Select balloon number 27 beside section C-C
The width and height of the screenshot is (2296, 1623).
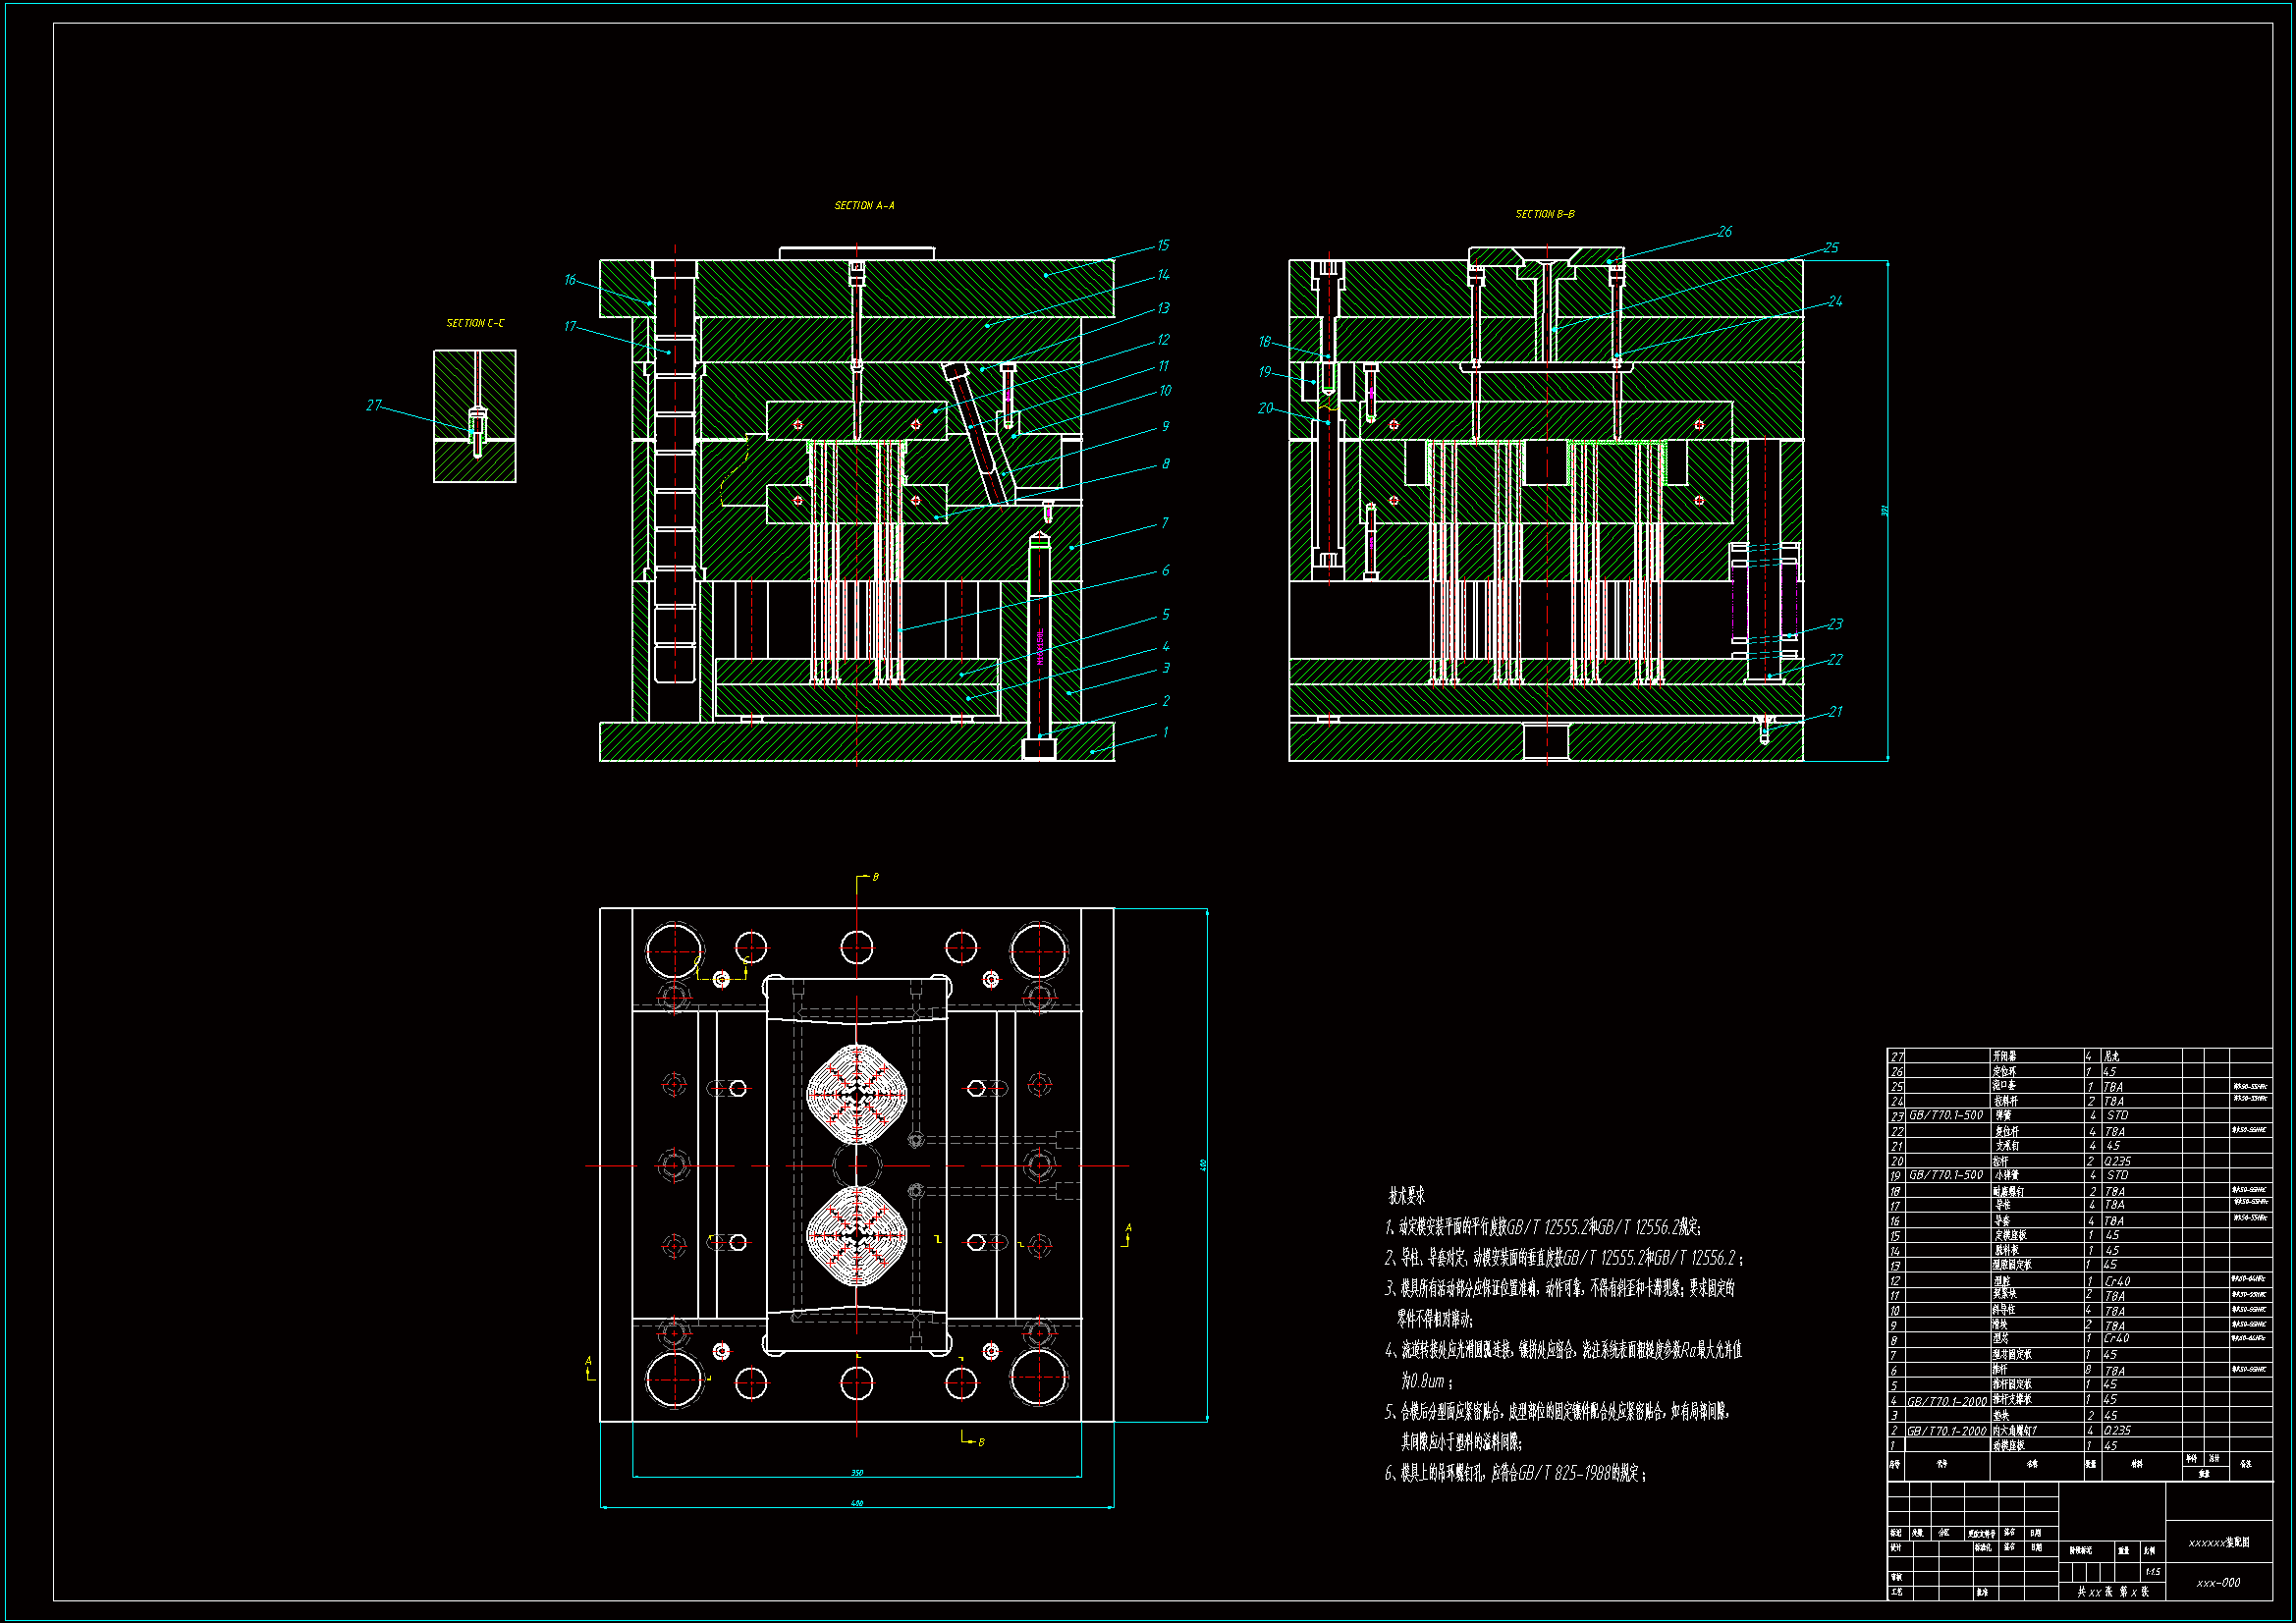coord(373,405)
